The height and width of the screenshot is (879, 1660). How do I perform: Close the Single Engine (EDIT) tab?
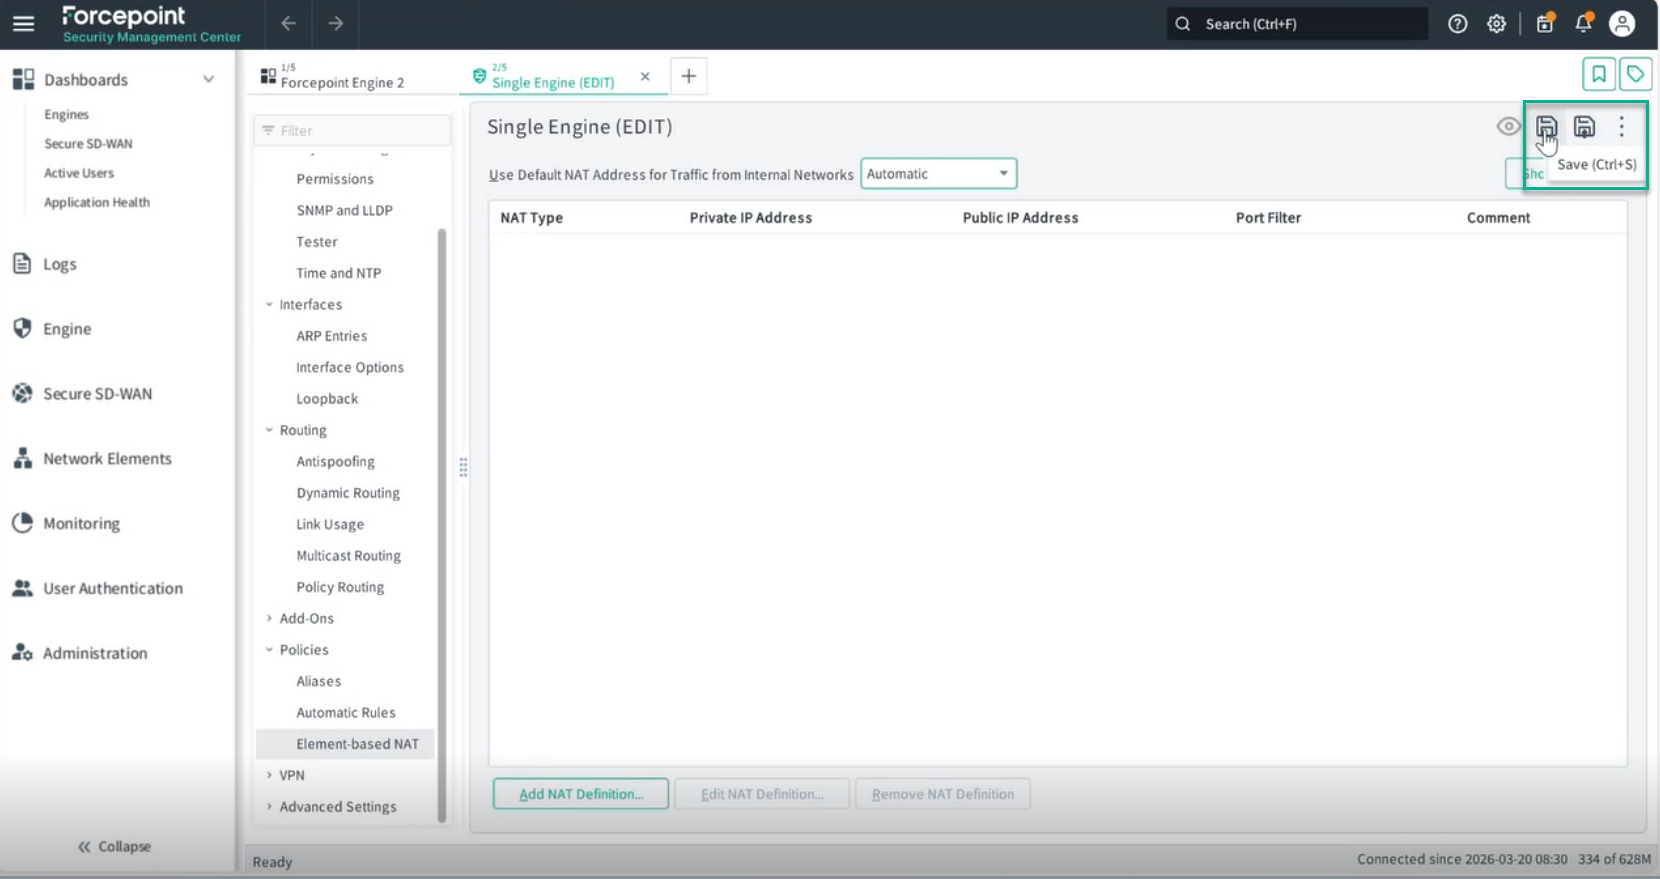click(x=645, y=76)
